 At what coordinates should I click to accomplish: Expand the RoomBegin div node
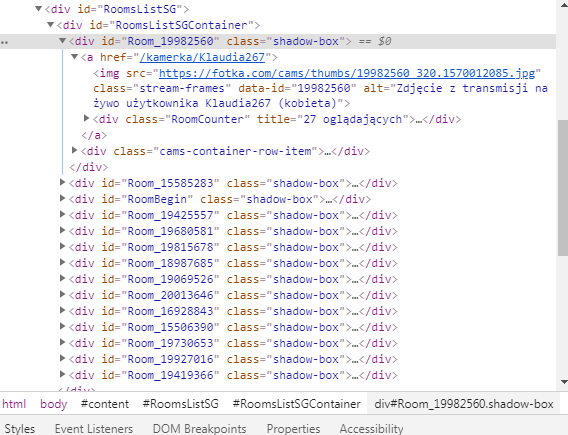coord(62,198)
